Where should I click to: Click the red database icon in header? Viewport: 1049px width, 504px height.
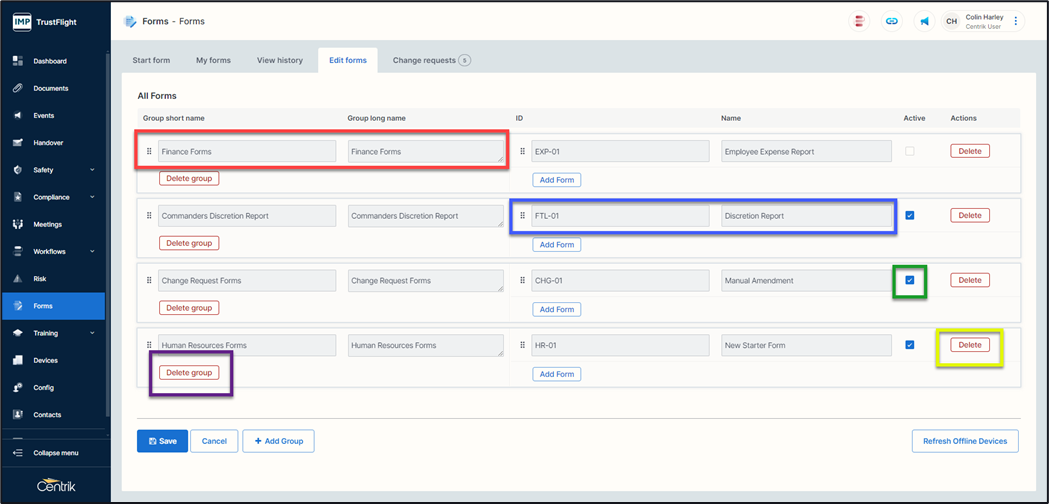coord(859,21)
